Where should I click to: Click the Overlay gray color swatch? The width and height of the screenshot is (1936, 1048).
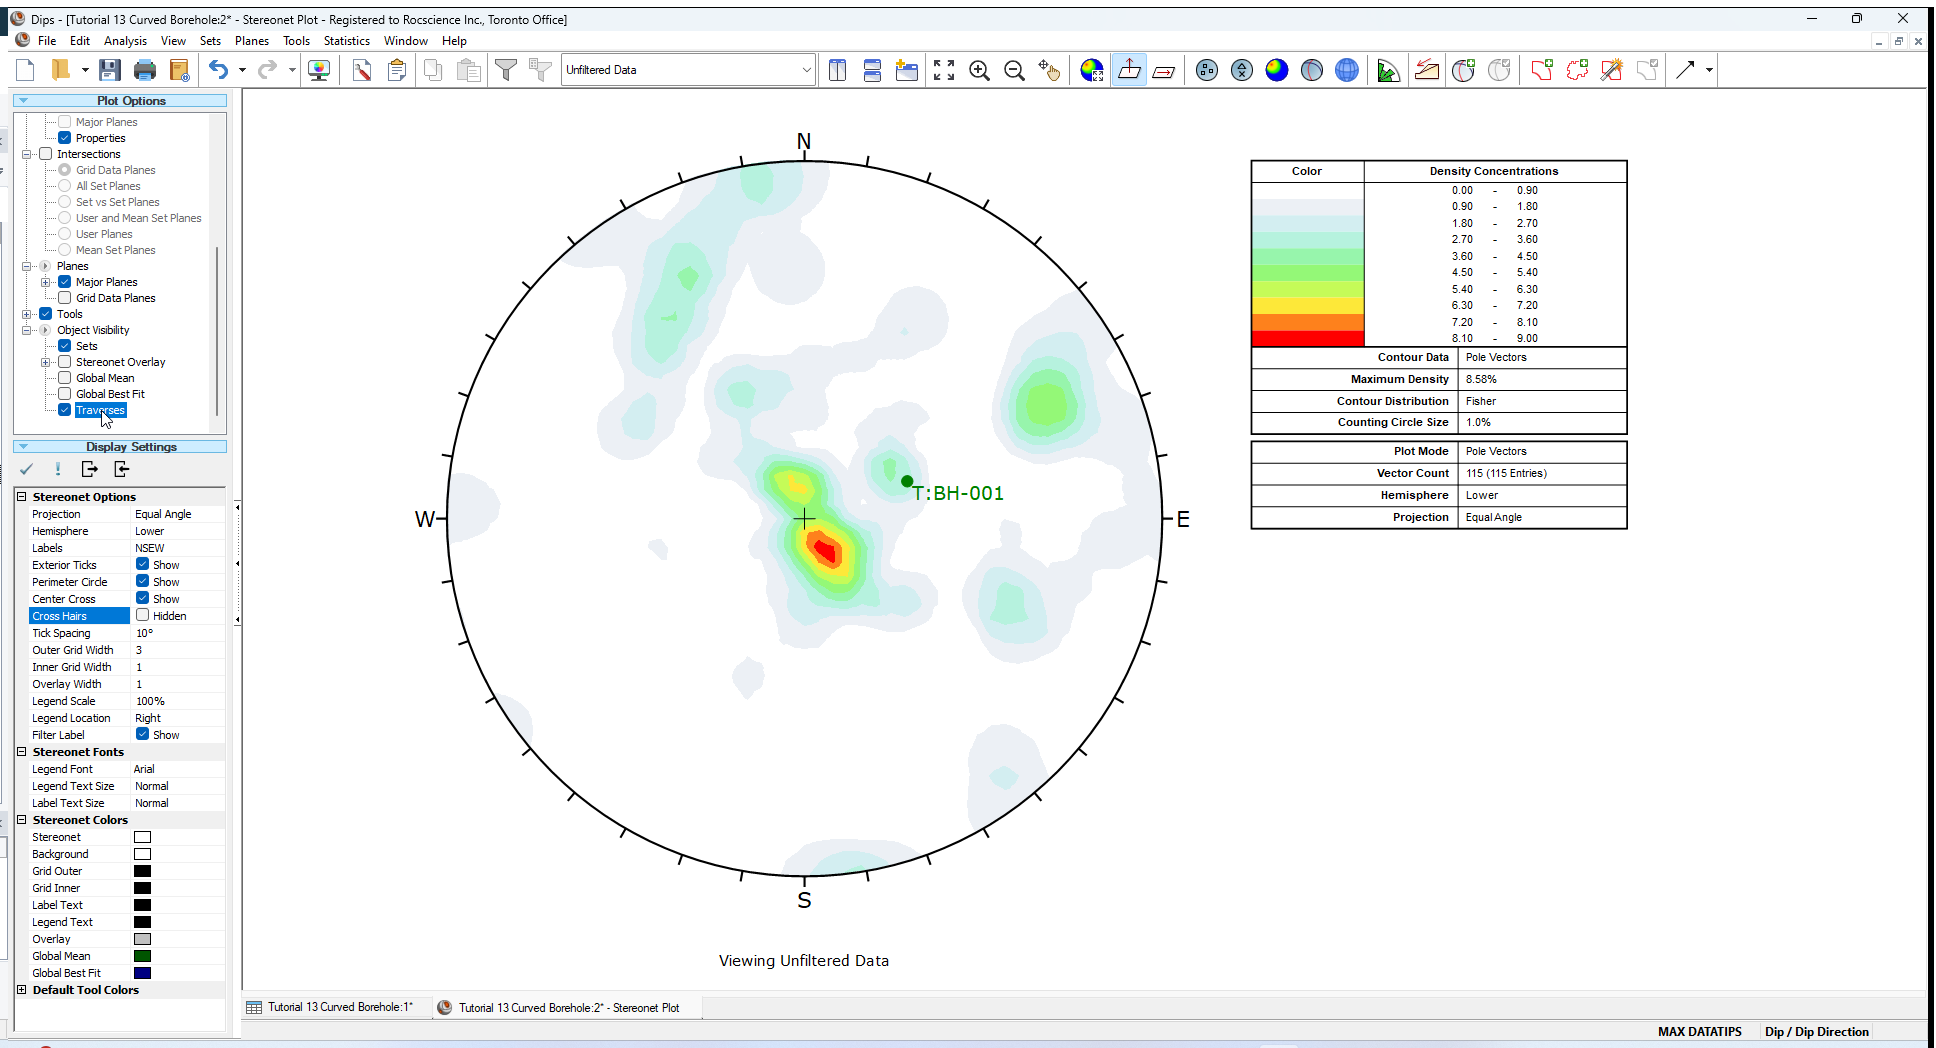point(143,939)
